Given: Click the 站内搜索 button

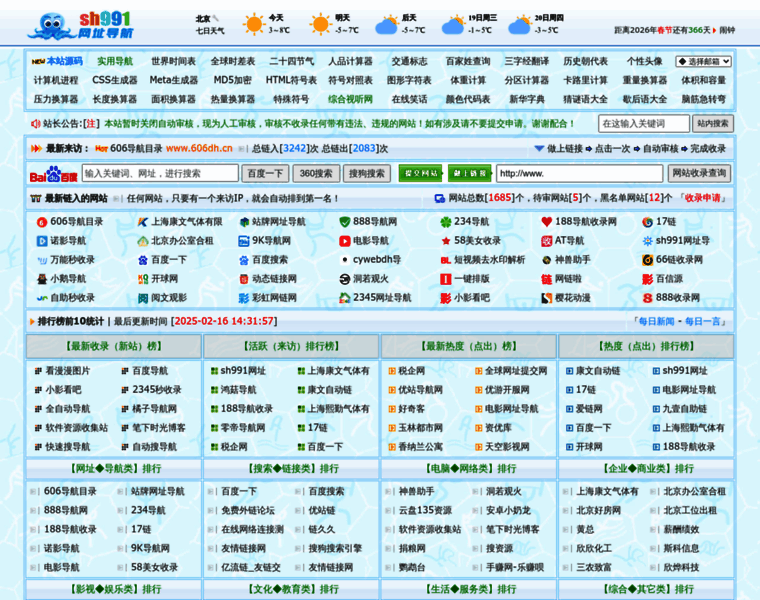Looking at the screenshot, I should click(x=712, y=124).
